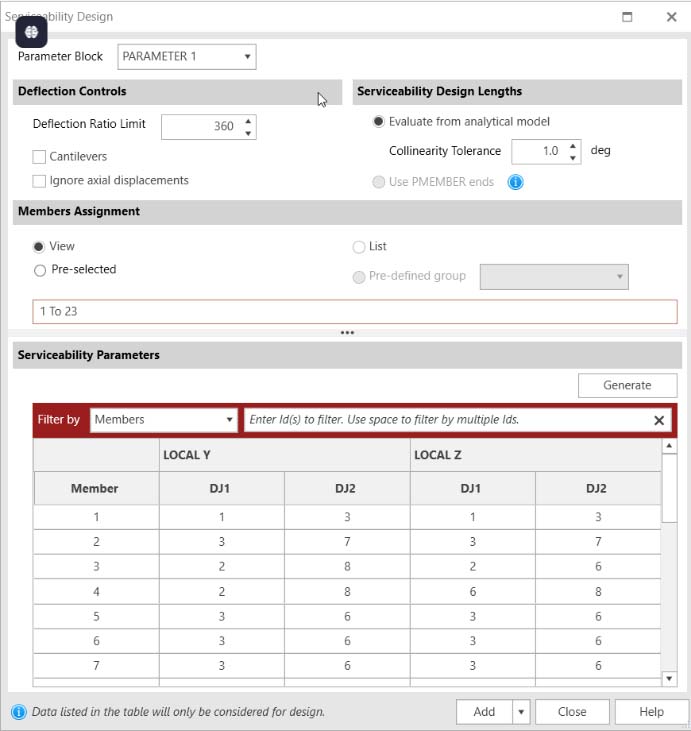
Task: Click the DJ2 header under LOCAL Y
Action: 347,488
